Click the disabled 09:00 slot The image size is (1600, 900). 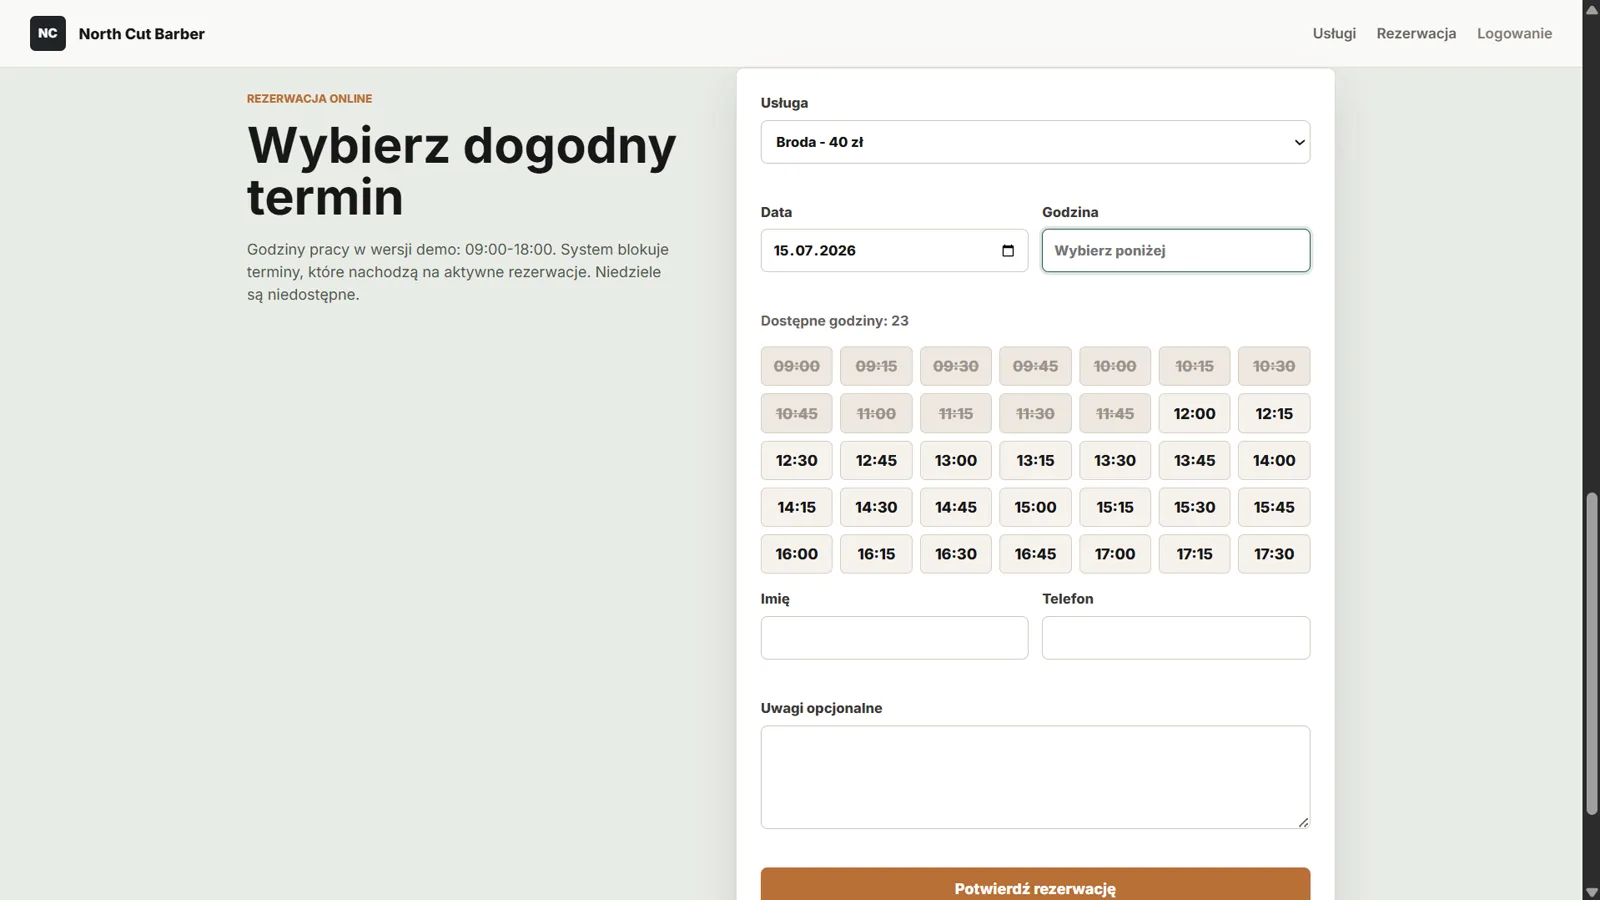[797, 366]
